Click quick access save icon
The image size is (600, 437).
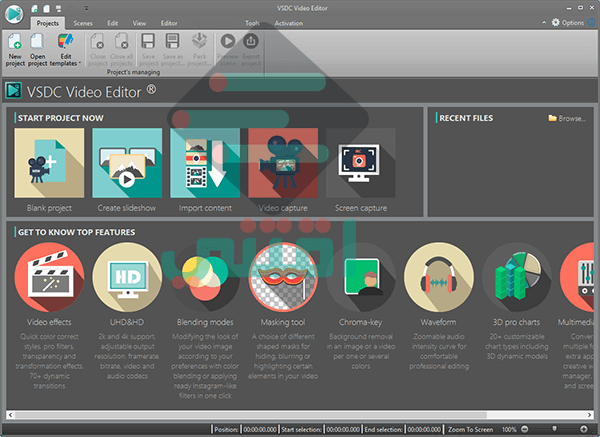[58, 8]
